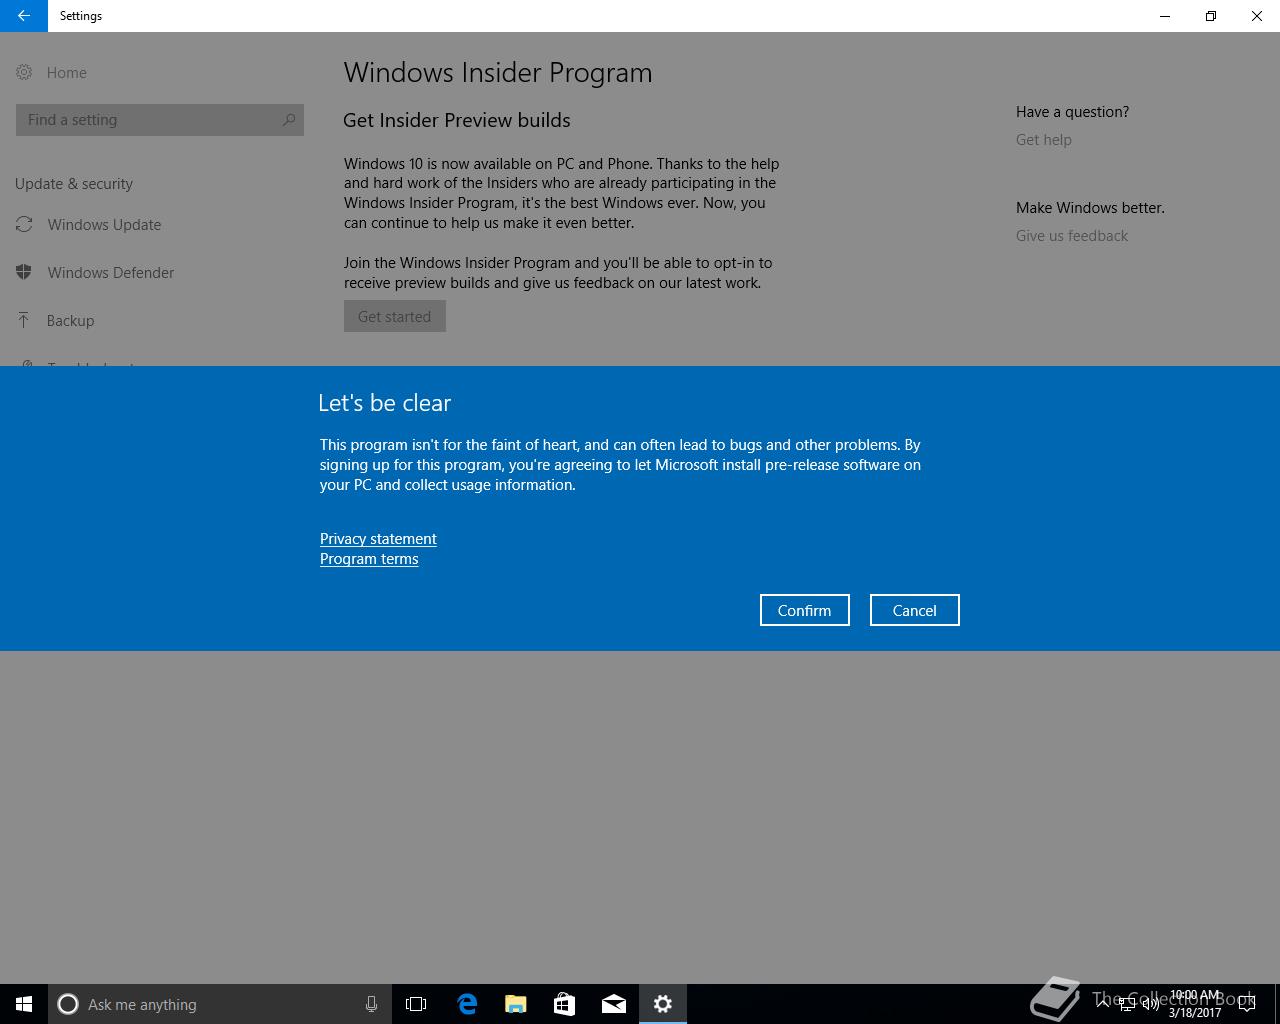1280x1024 pixels.
Task: Click the Windows Defender shield icon
Action: (x=24, y=272)
